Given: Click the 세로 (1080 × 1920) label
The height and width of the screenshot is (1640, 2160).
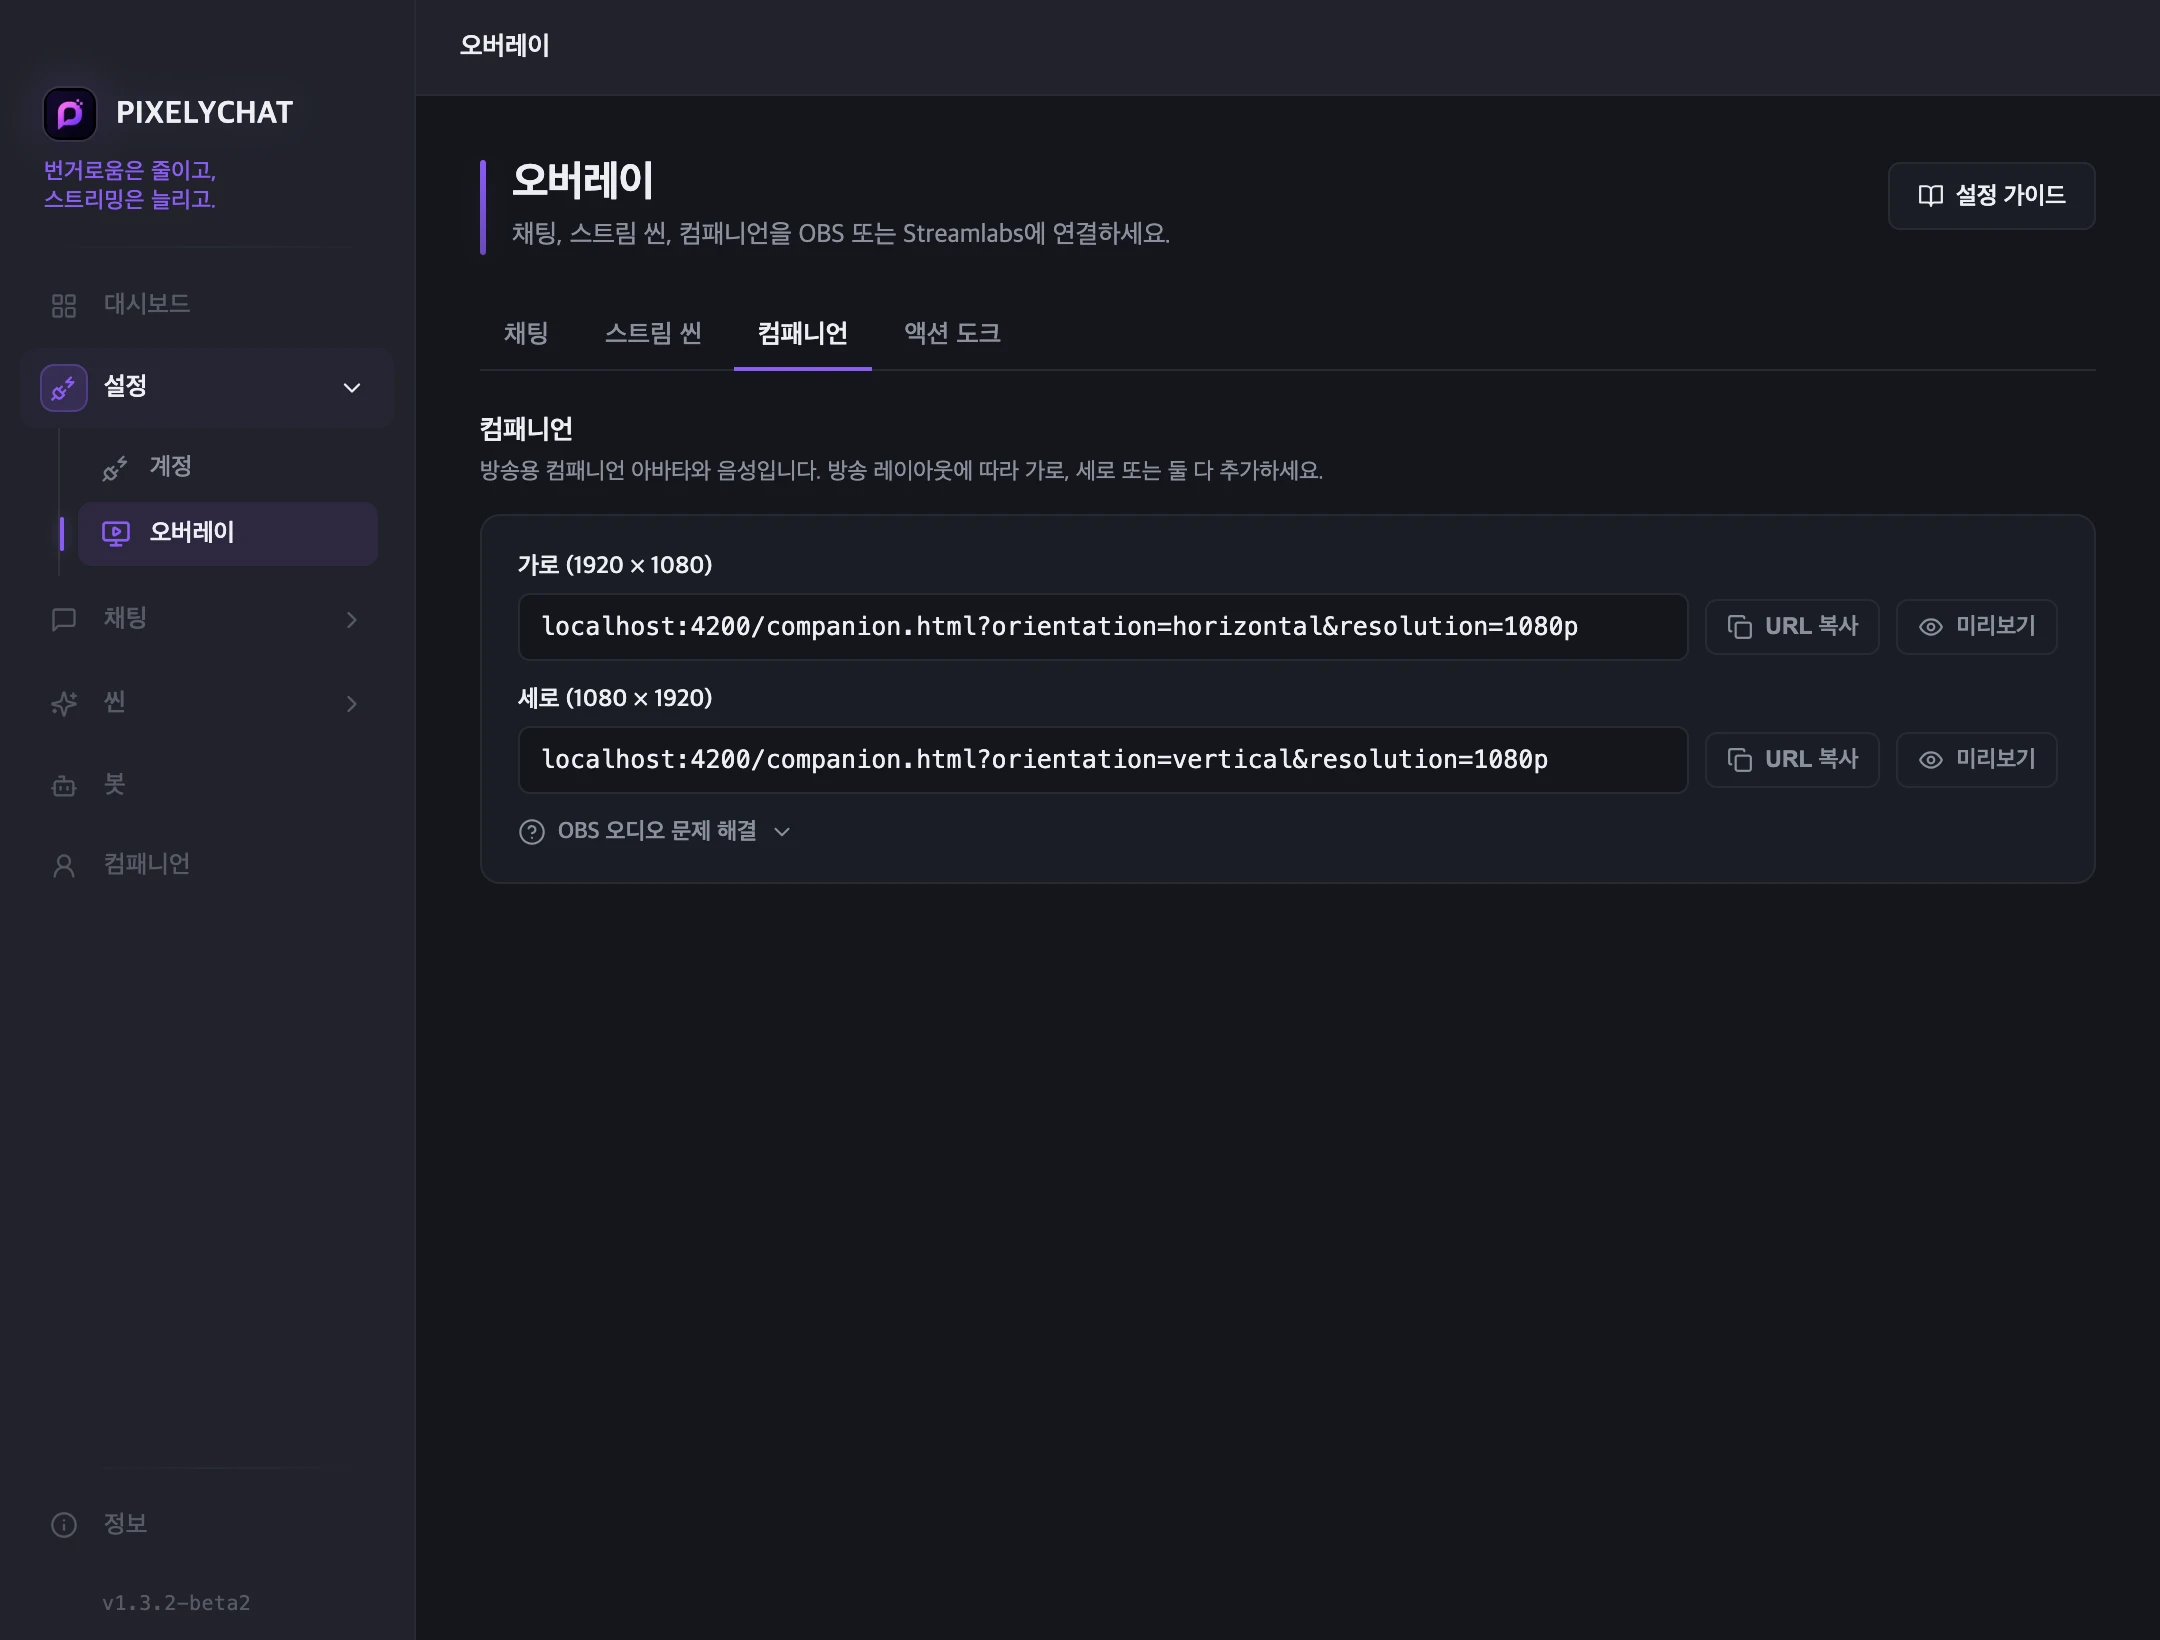Looking at the screenshot, I should (x=615, y=699).
